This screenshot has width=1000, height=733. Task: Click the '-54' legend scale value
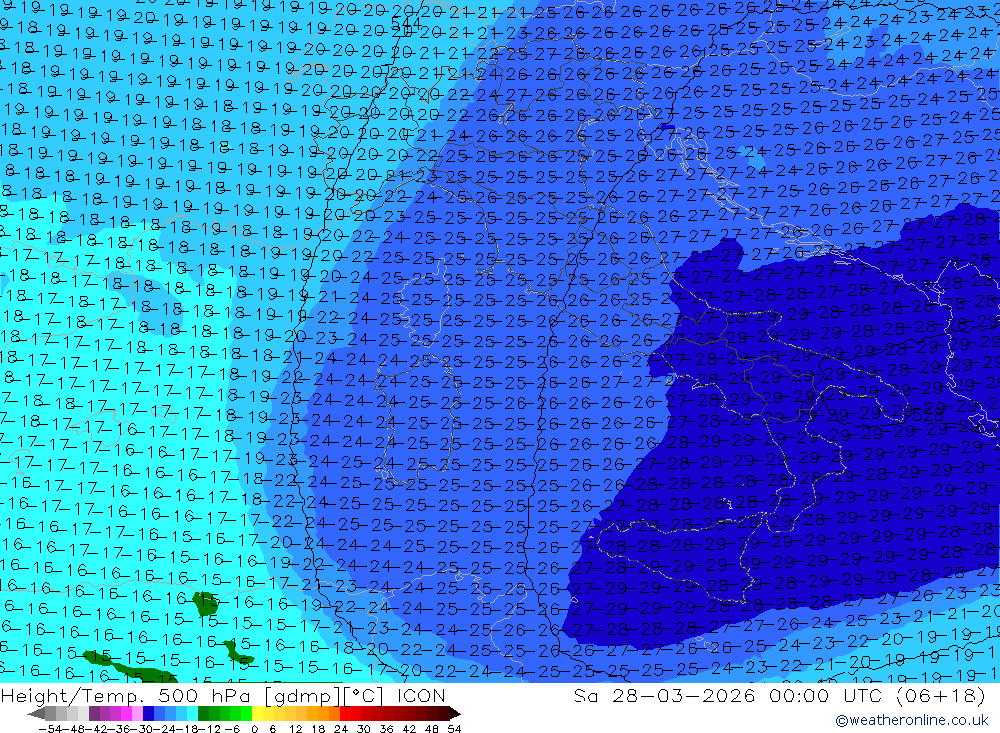coord(50,729)
